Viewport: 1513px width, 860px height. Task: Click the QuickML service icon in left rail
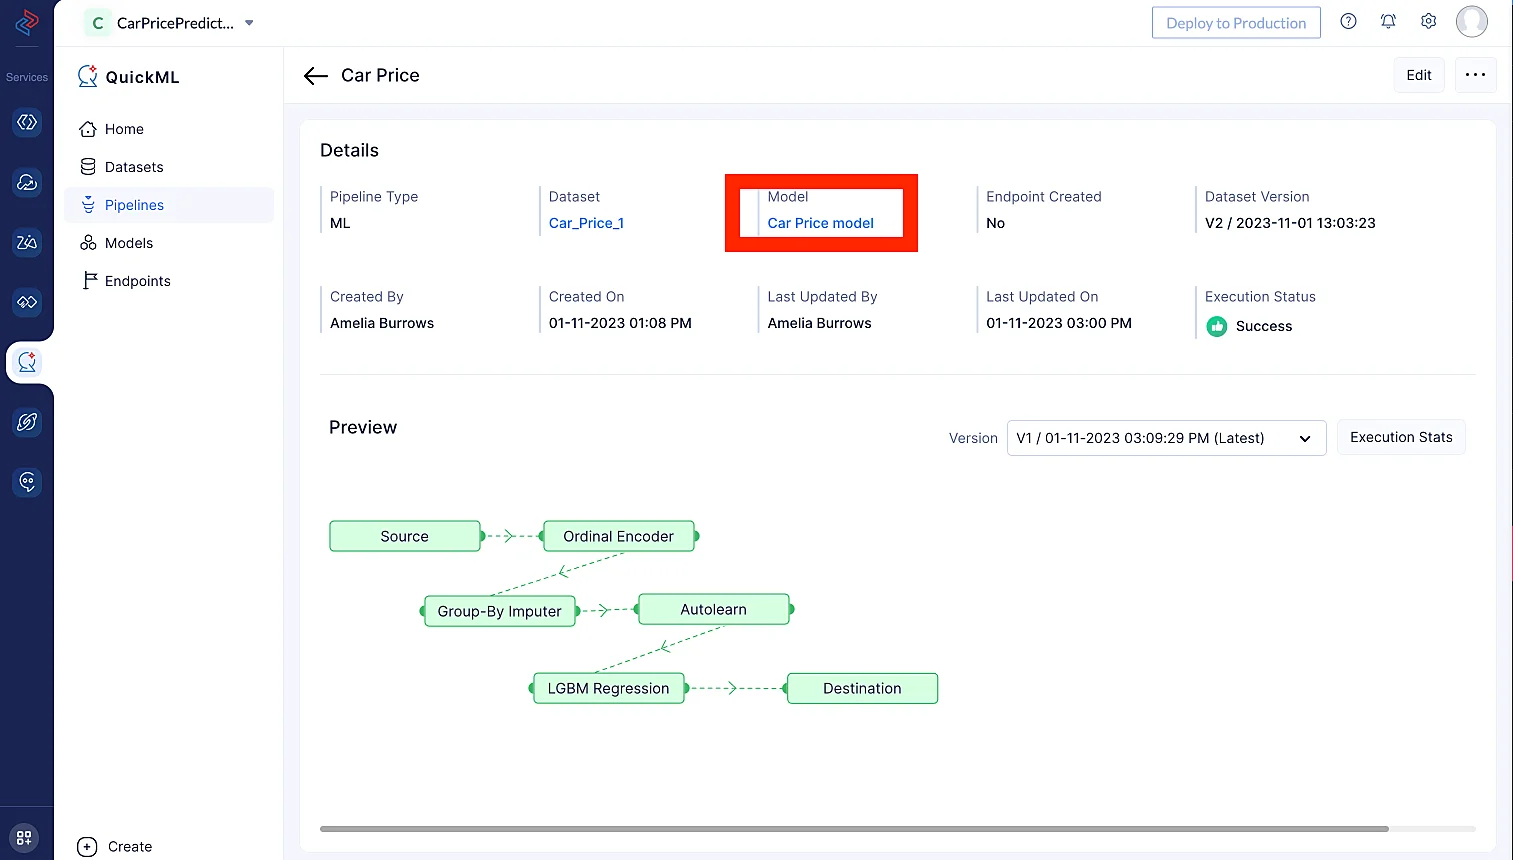27,362
